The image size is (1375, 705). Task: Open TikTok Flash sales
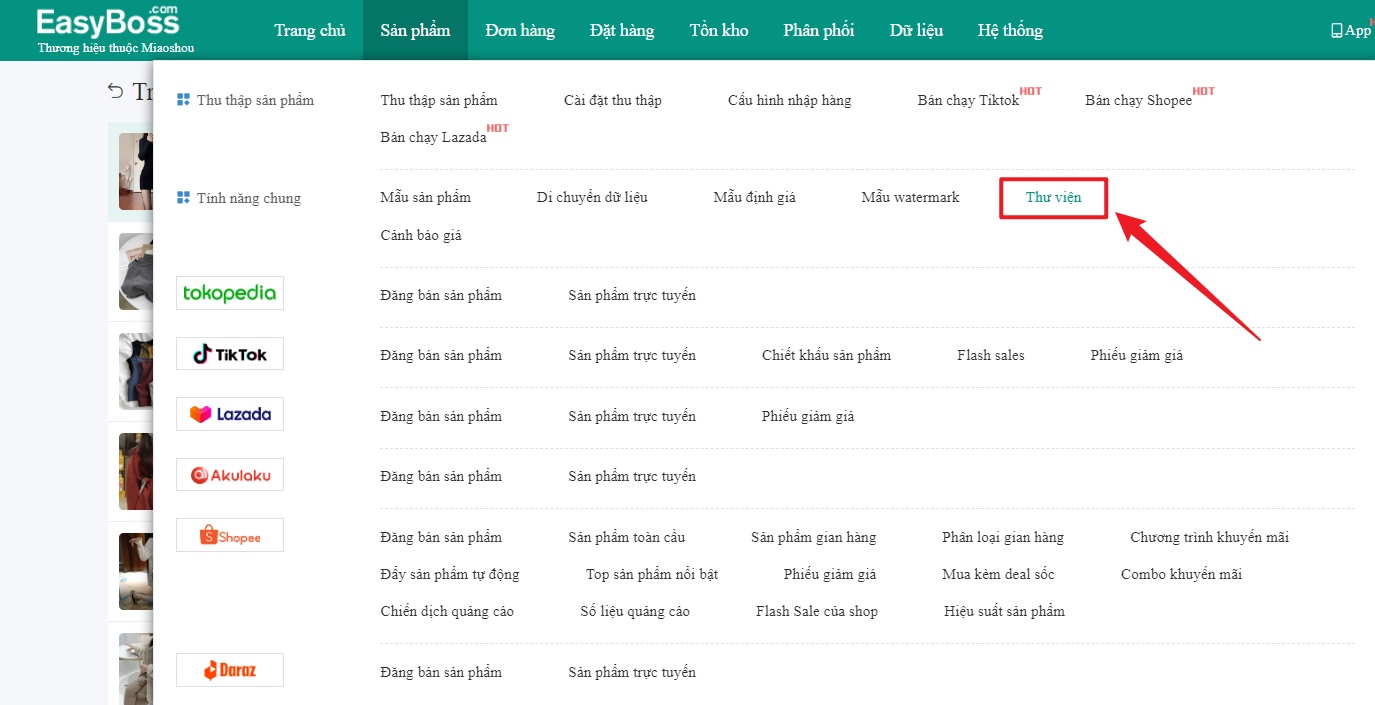[991, 355]
